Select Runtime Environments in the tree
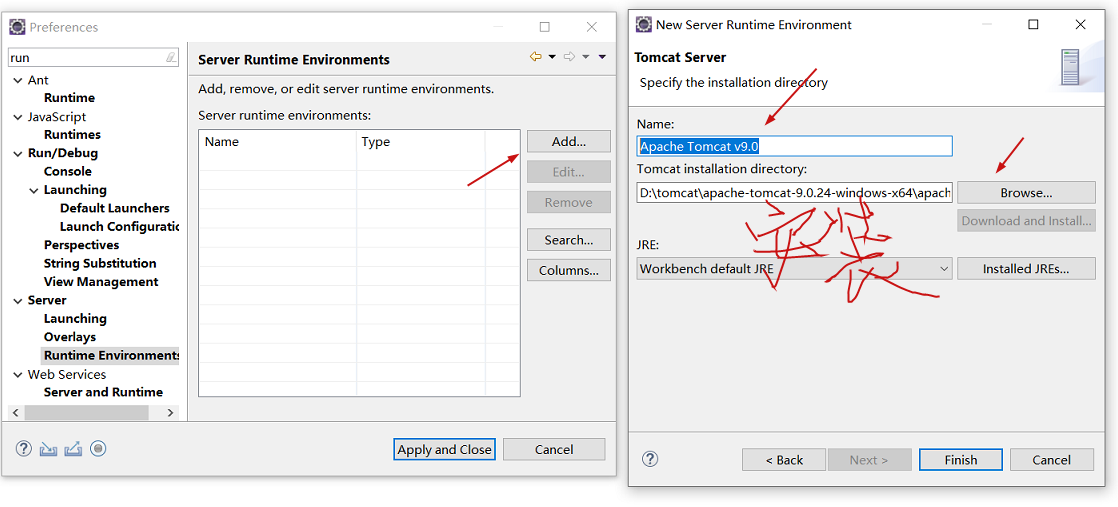This screenshot has width=1118, height=507. point(111,355)
